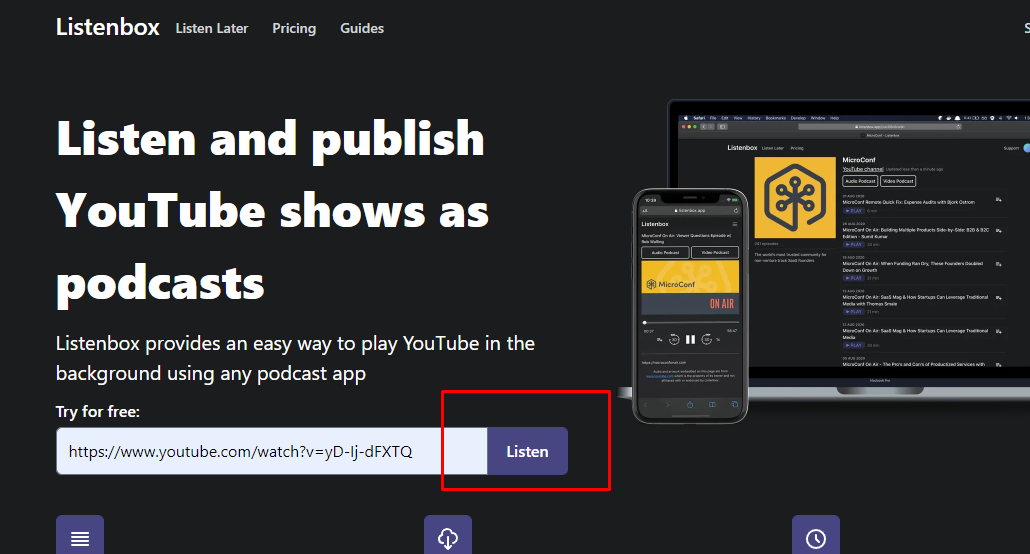1030x554 pixels.
Task: Click the cloud download feature icon
Action: pos(448,535)
